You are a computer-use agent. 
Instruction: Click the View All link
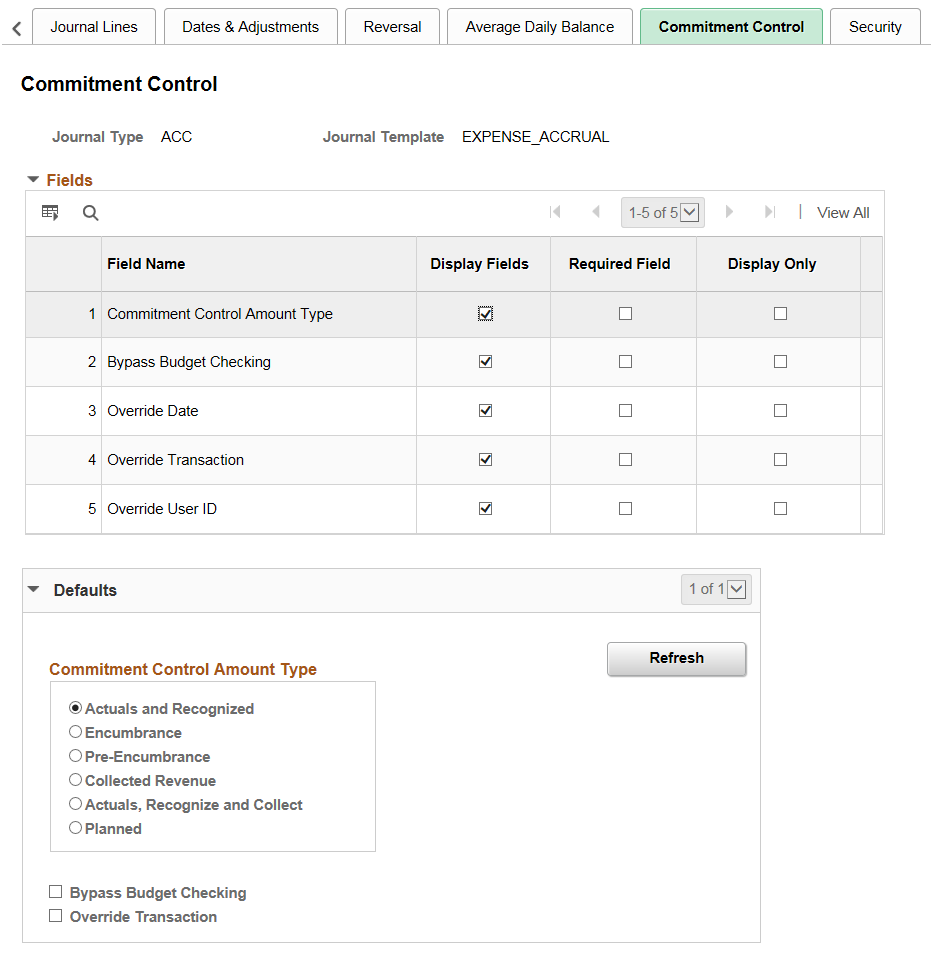842,212
